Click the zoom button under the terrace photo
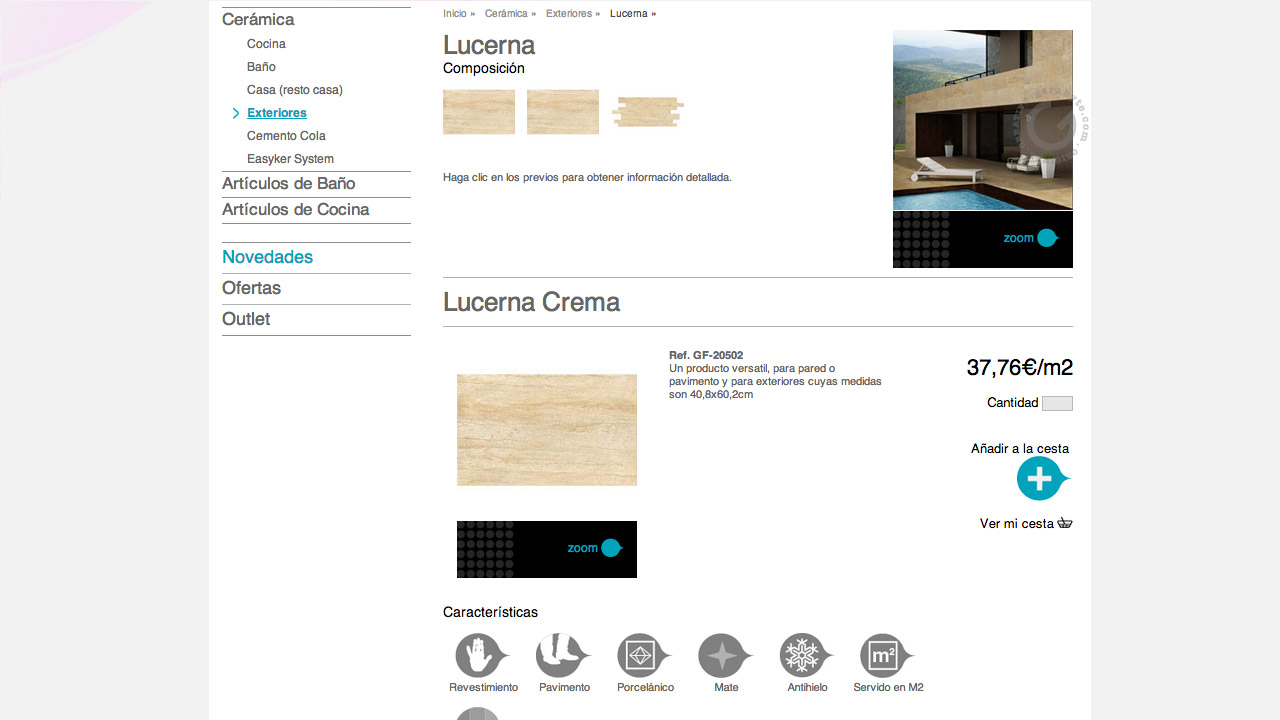1280x720 pixels. point(1031,238)
